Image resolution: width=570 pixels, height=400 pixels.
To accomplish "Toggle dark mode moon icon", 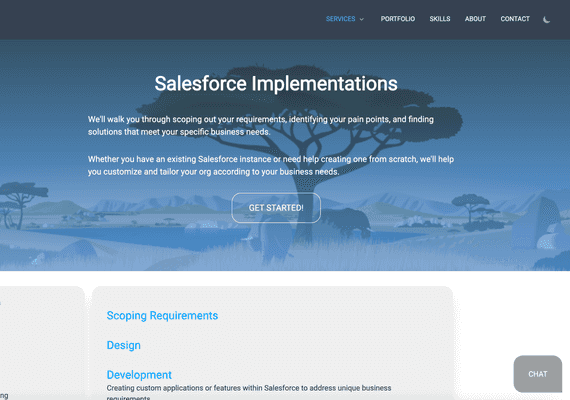I will tap(546, 20).
